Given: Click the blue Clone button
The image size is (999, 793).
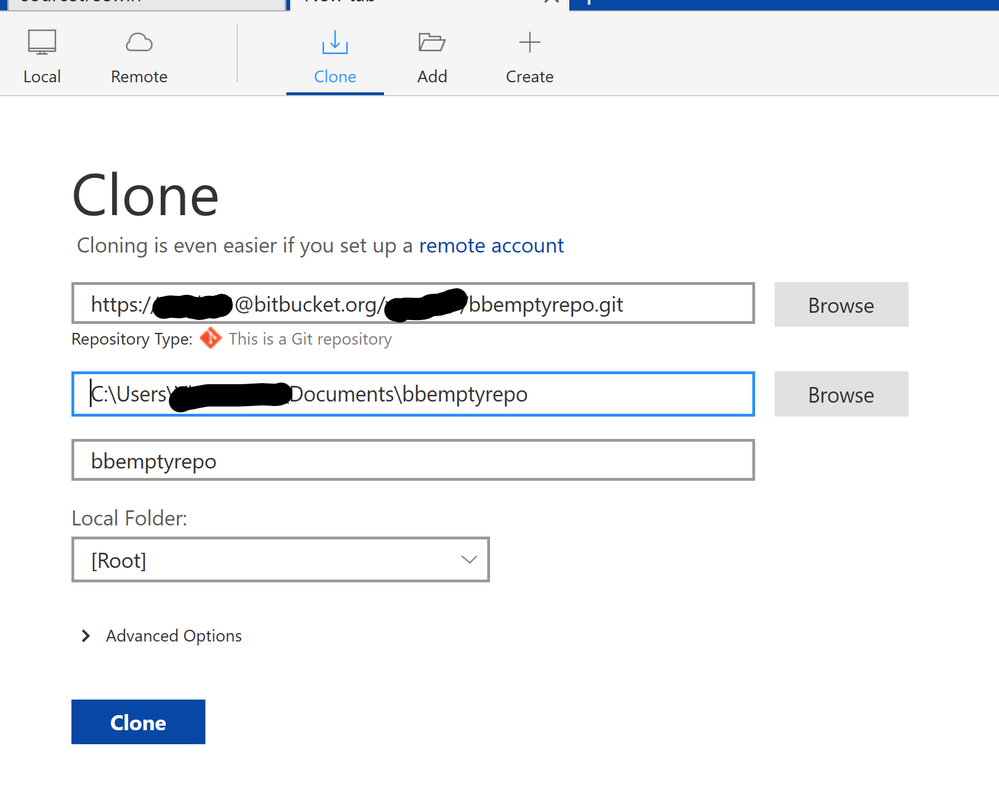Looking at the screenshot, I should click(x=138, y=722).
